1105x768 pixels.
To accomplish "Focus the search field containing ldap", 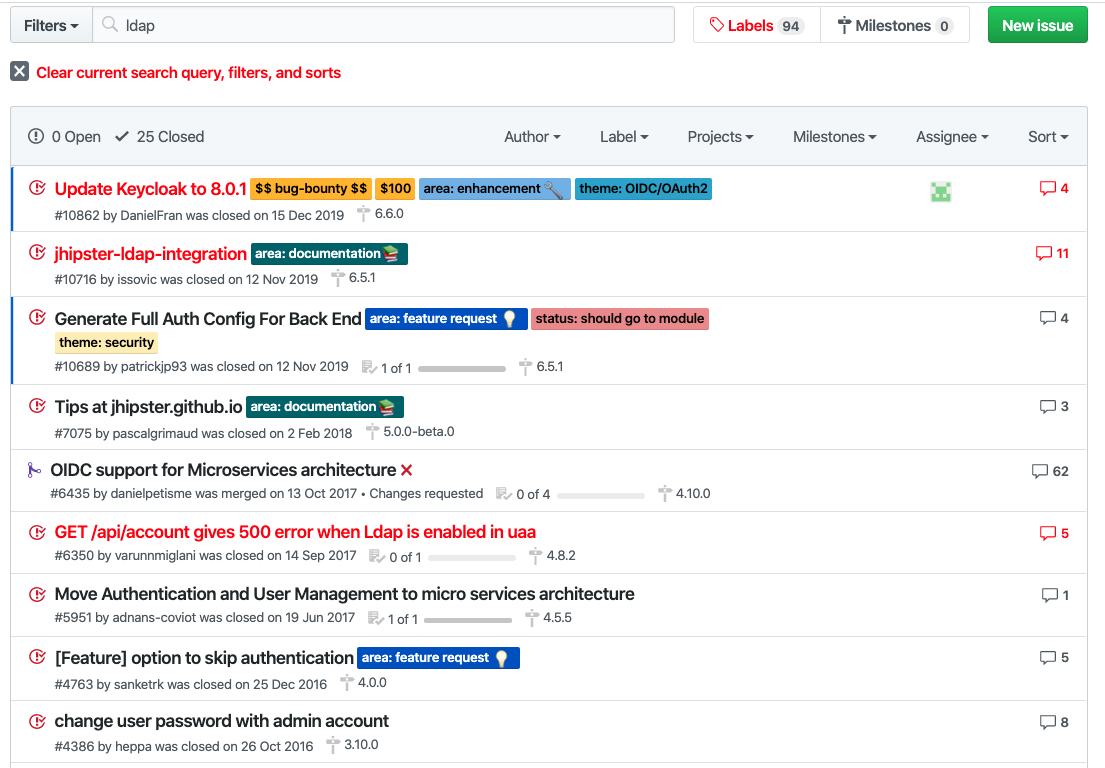I will click(383, 25).
